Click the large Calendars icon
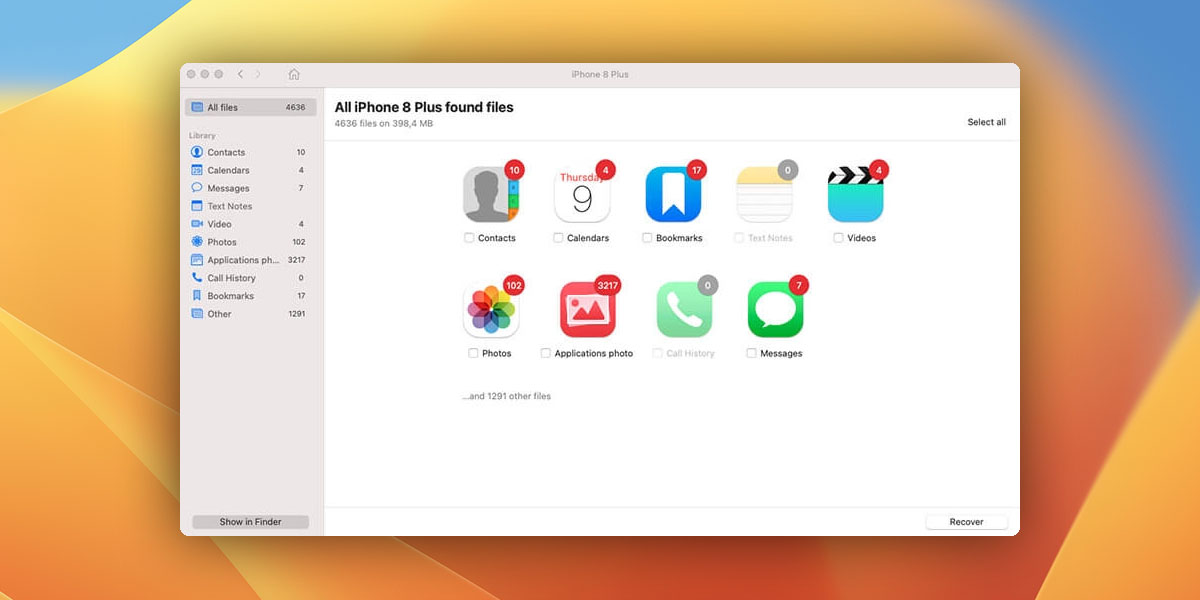 tap(582, 194)
